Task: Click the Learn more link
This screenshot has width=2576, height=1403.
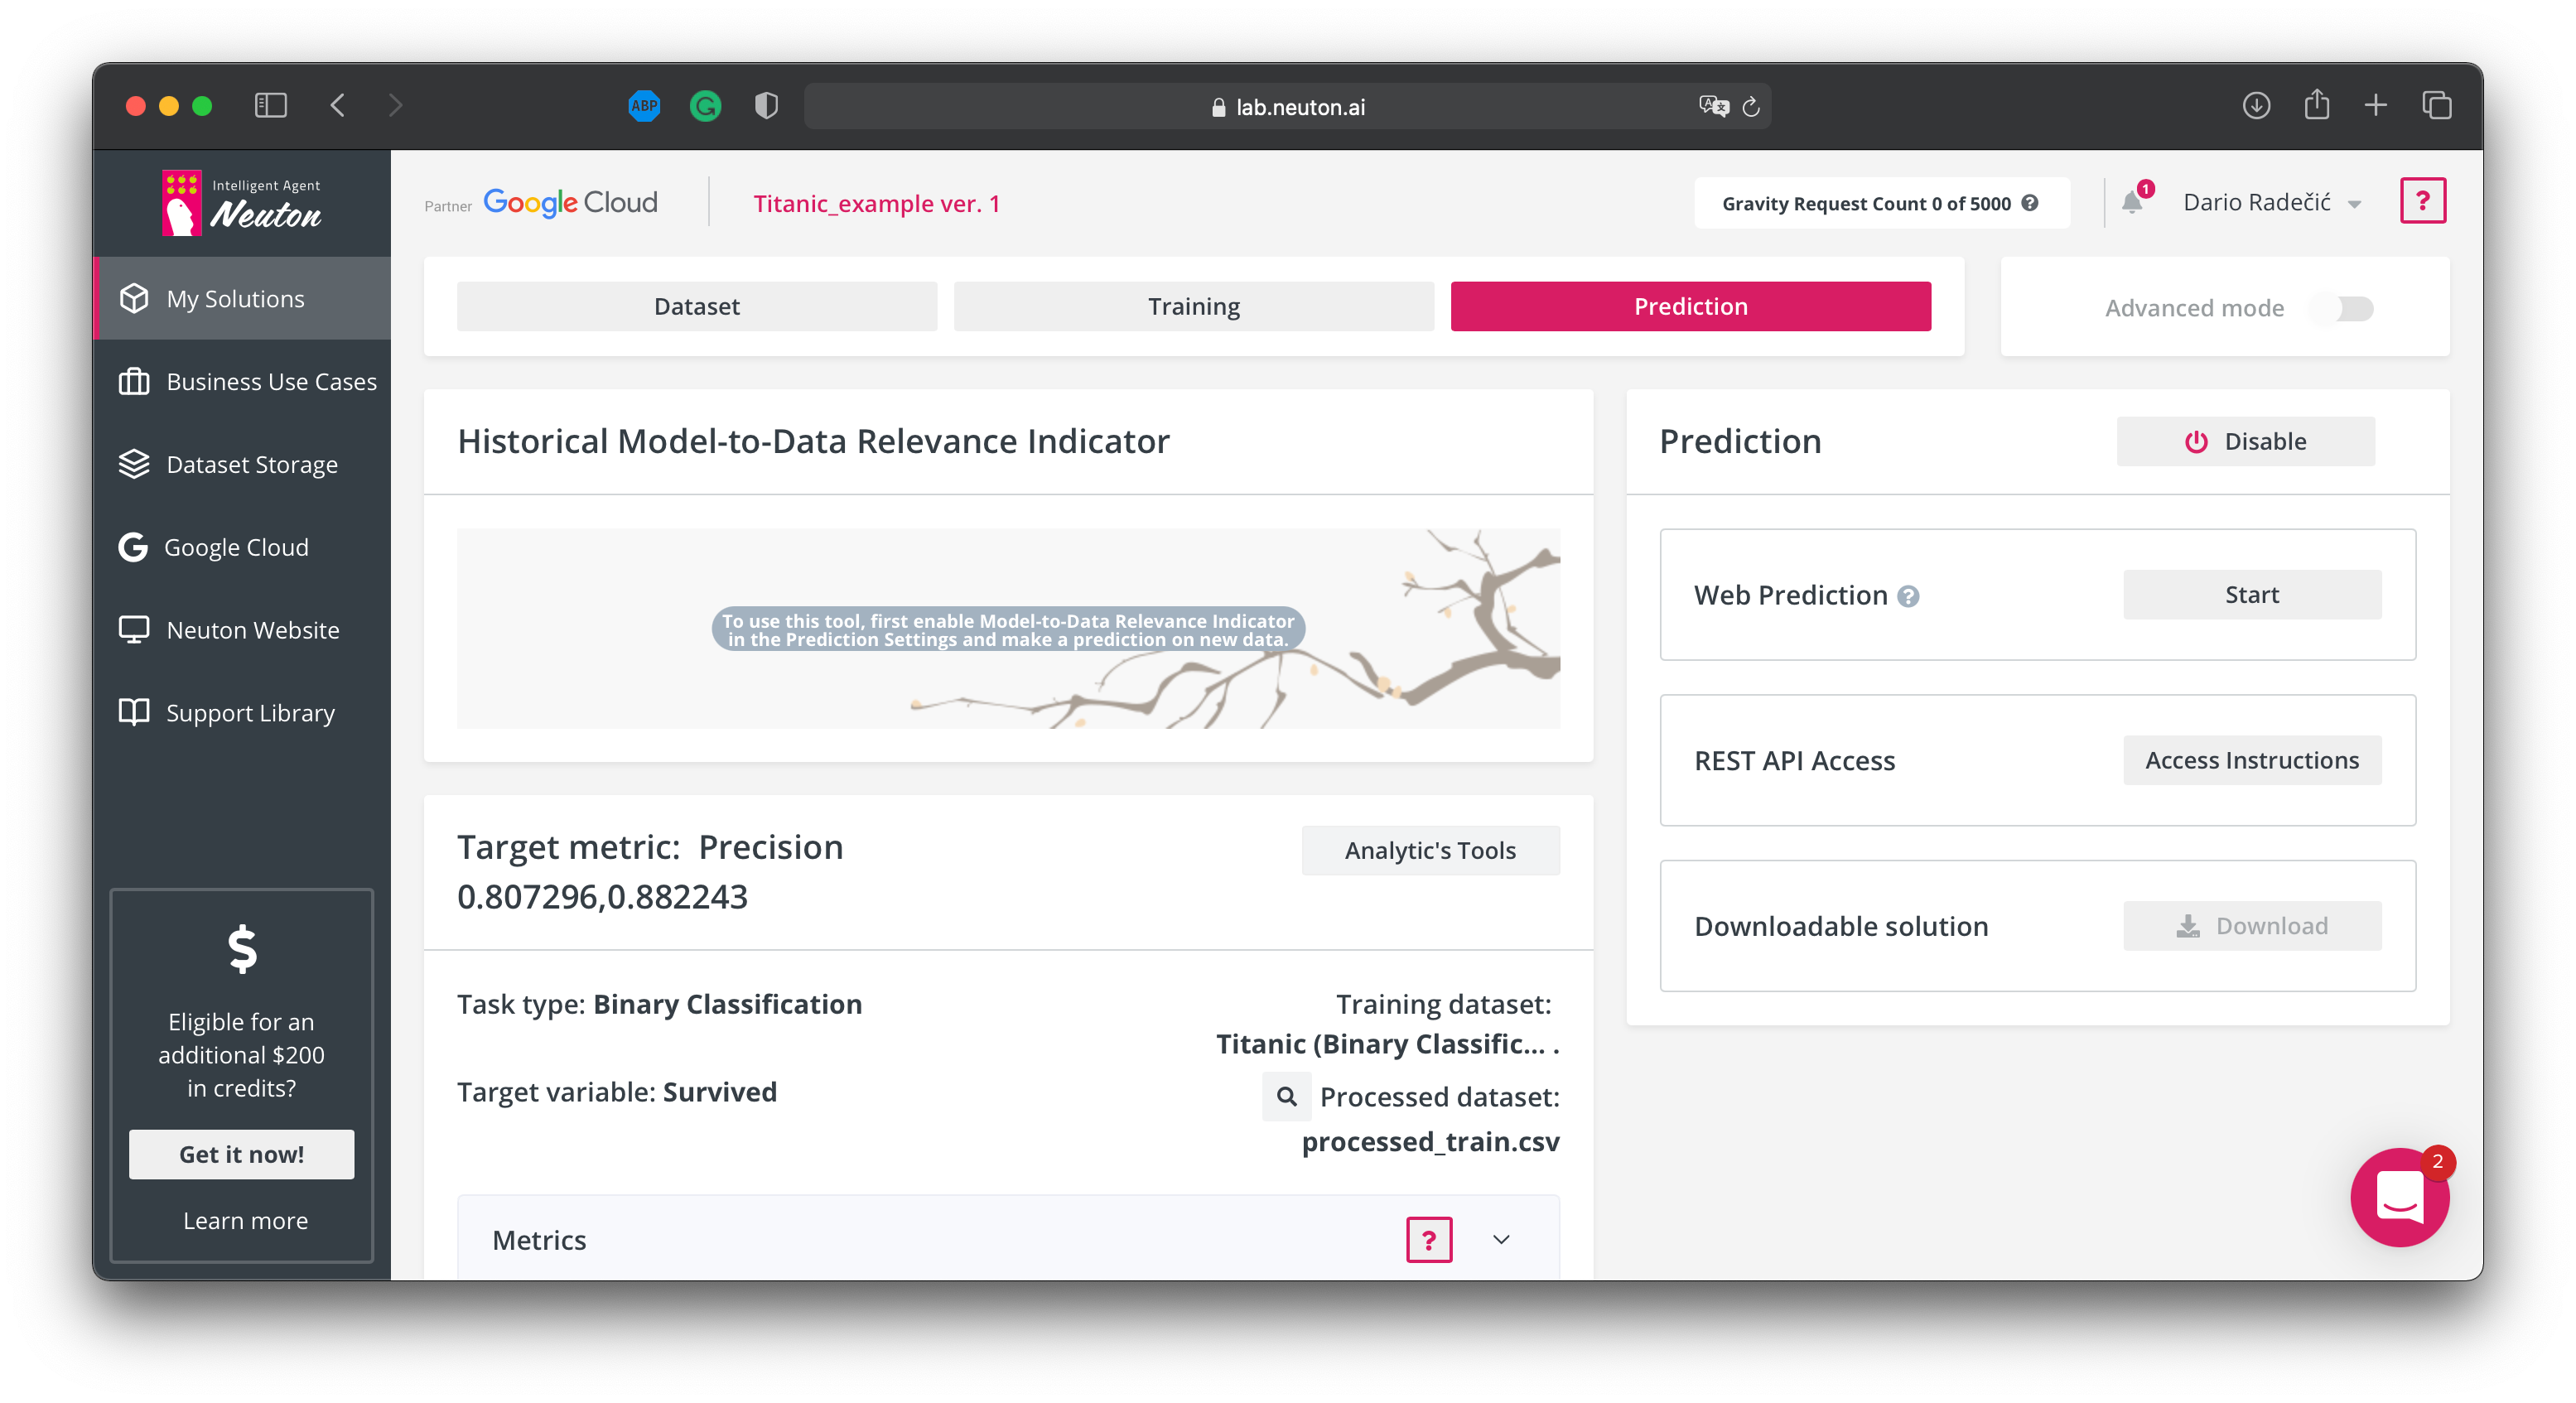Action: coord(245,1221)
